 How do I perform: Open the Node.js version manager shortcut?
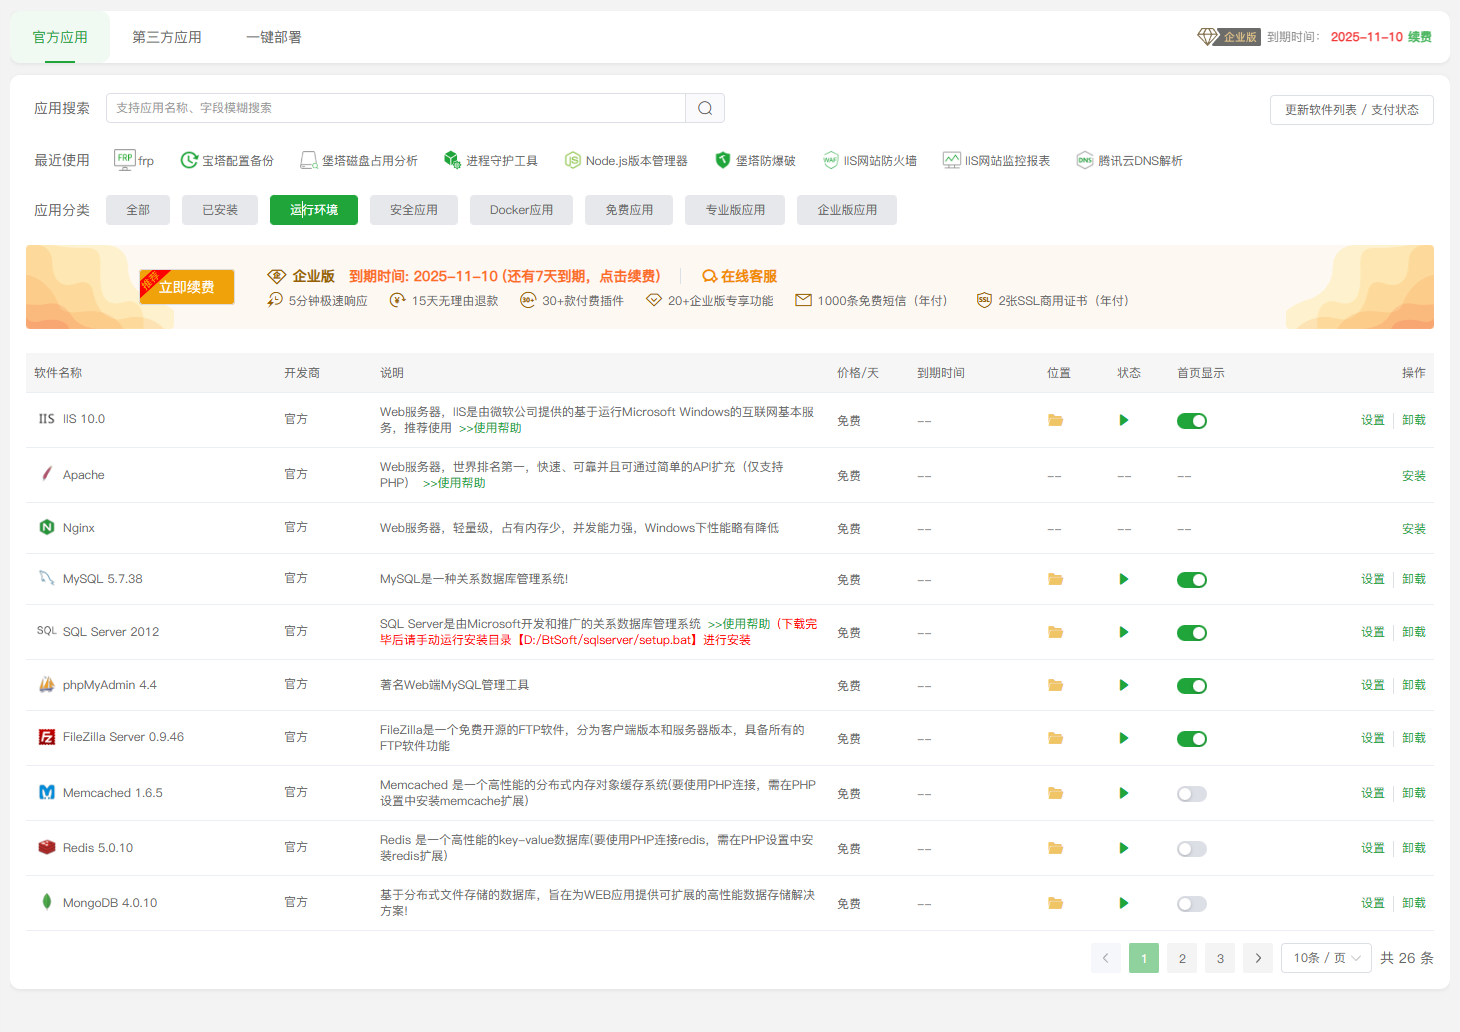pyautogui.click(x=626, y=160)
